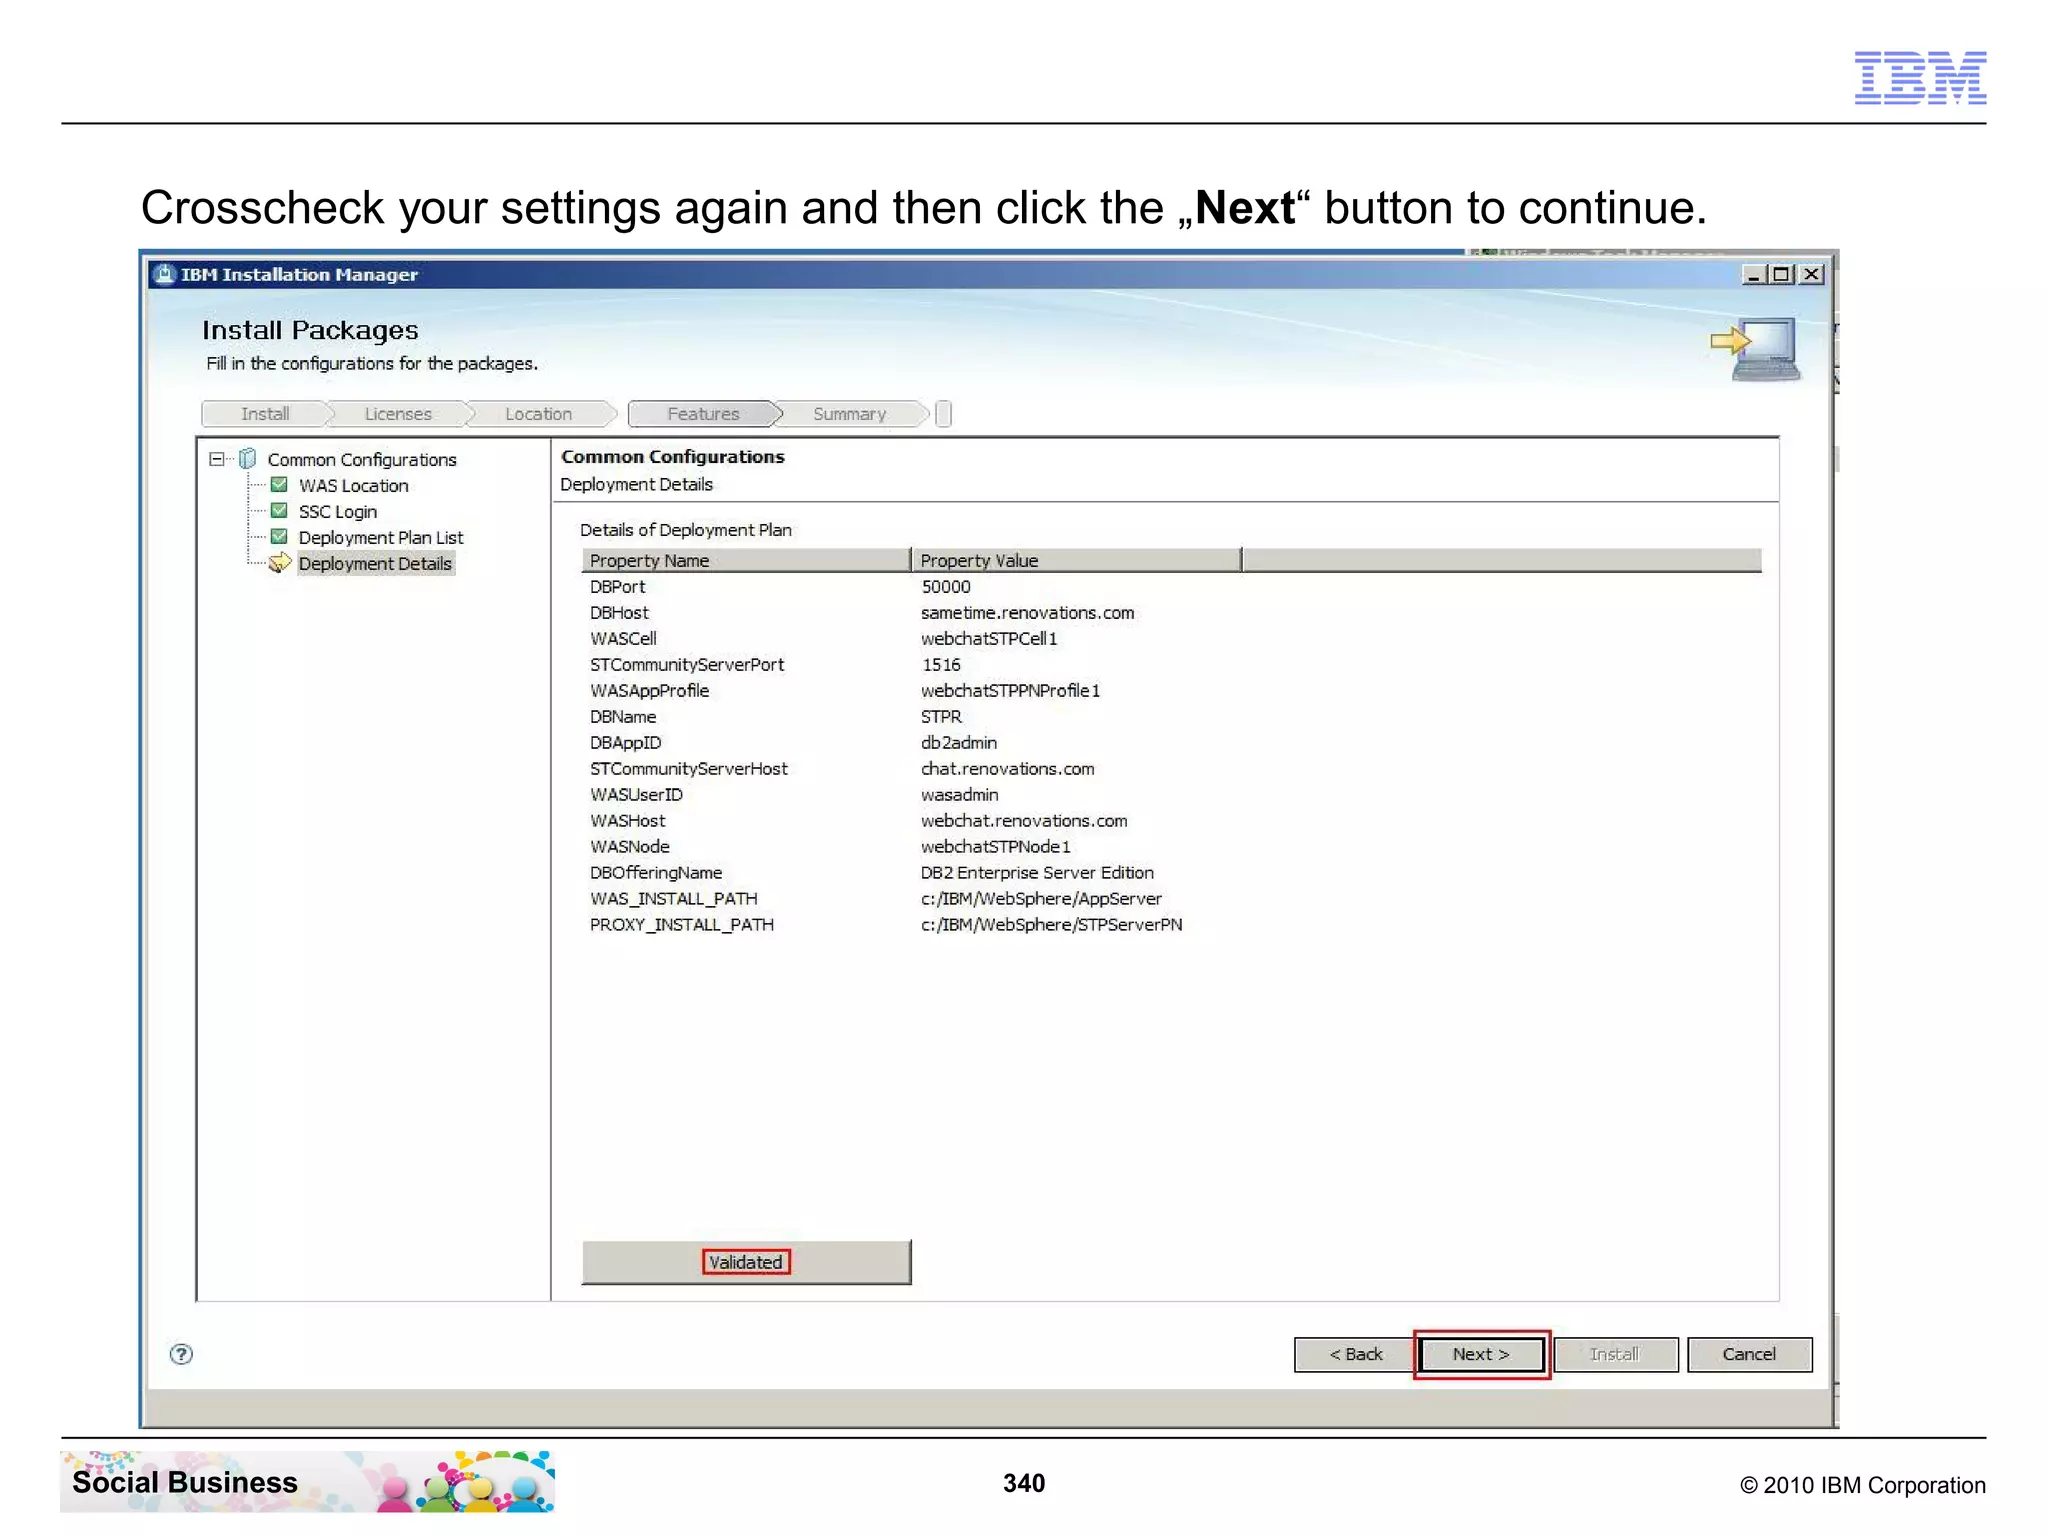Click the Cancel button

(1749, 1354)
